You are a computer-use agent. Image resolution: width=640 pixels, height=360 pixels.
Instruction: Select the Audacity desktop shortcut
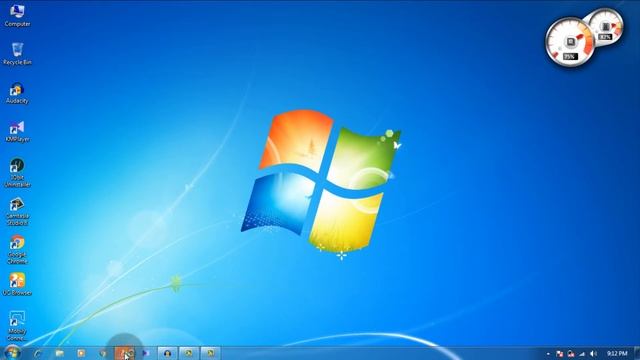point(17,93)
